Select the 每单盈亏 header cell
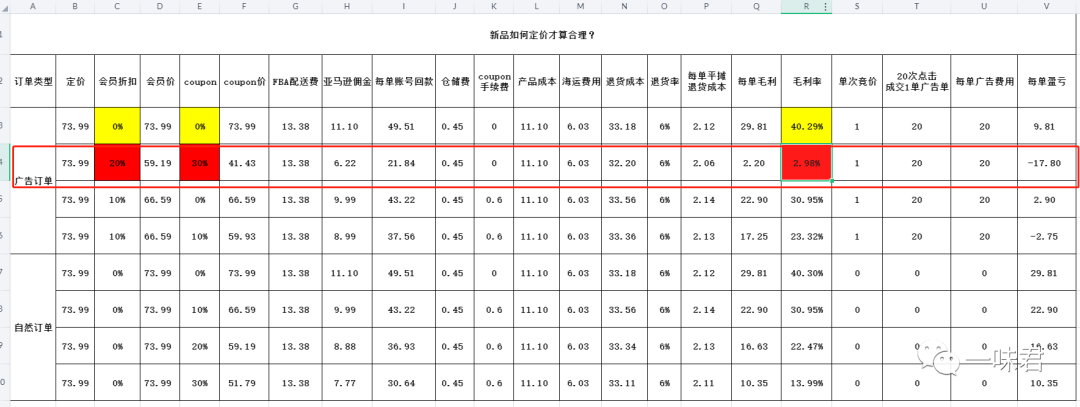 (x=1046, y=81)
